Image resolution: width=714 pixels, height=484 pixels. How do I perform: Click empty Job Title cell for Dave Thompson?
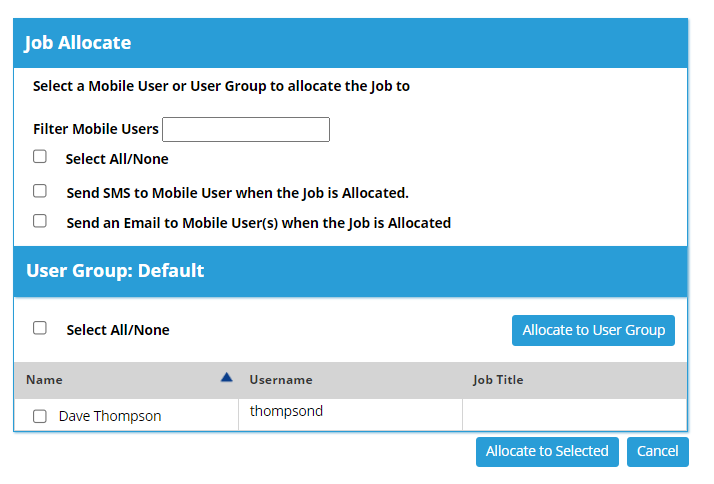575,414
